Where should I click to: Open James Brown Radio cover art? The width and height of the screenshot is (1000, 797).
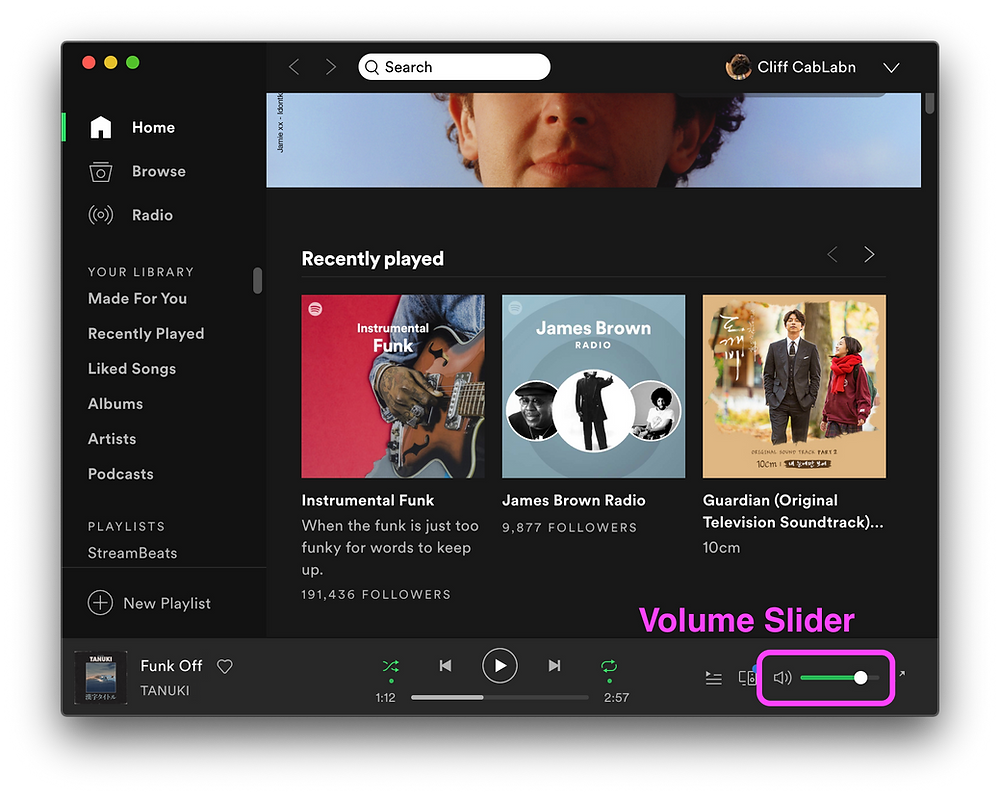[594, 386]
